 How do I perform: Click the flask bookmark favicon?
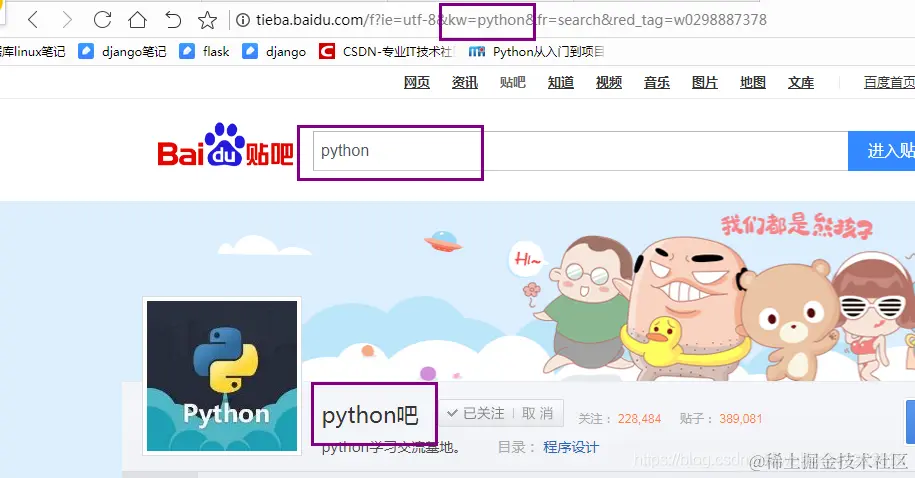[187, 51]
